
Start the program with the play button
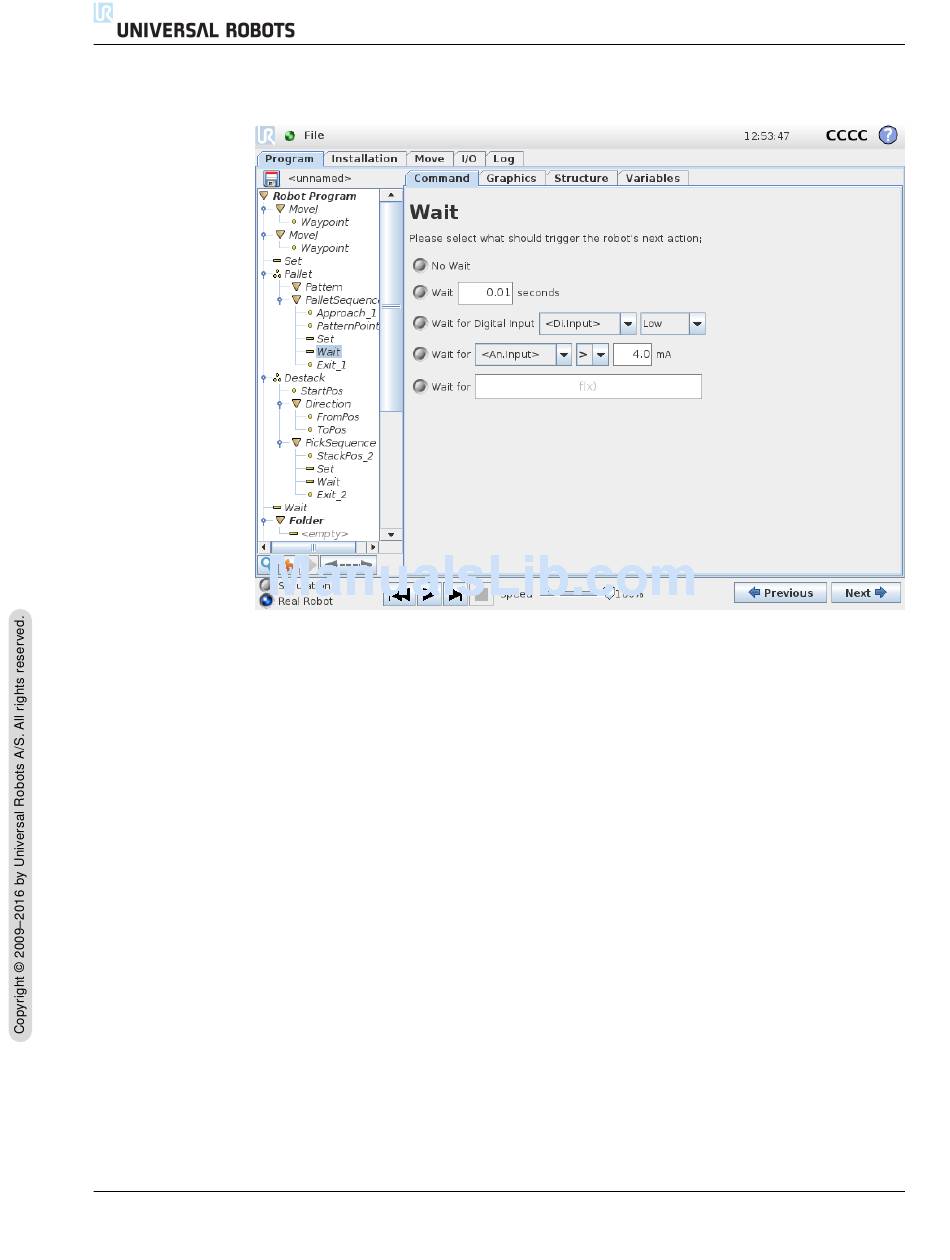[428, 594]
